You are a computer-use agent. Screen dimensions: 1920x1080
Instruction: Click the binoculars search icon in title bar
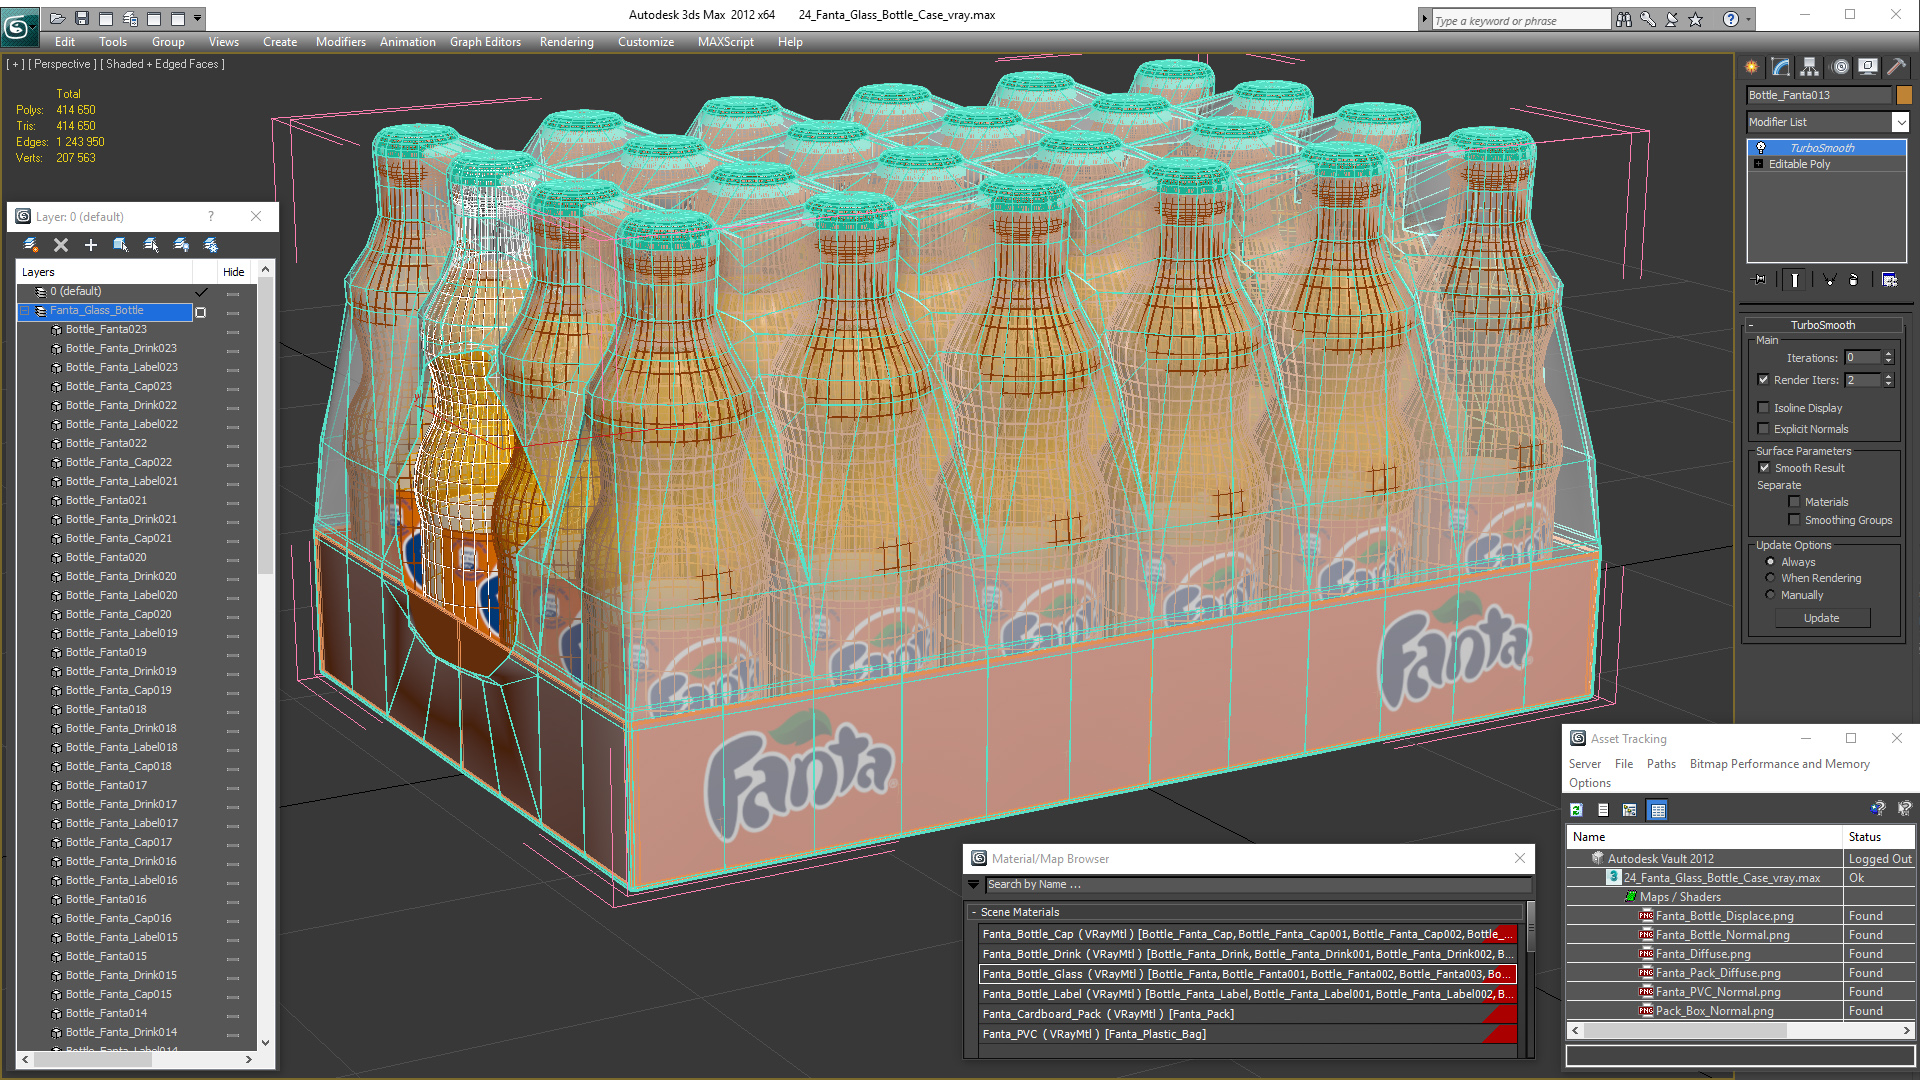(1623, 19)
